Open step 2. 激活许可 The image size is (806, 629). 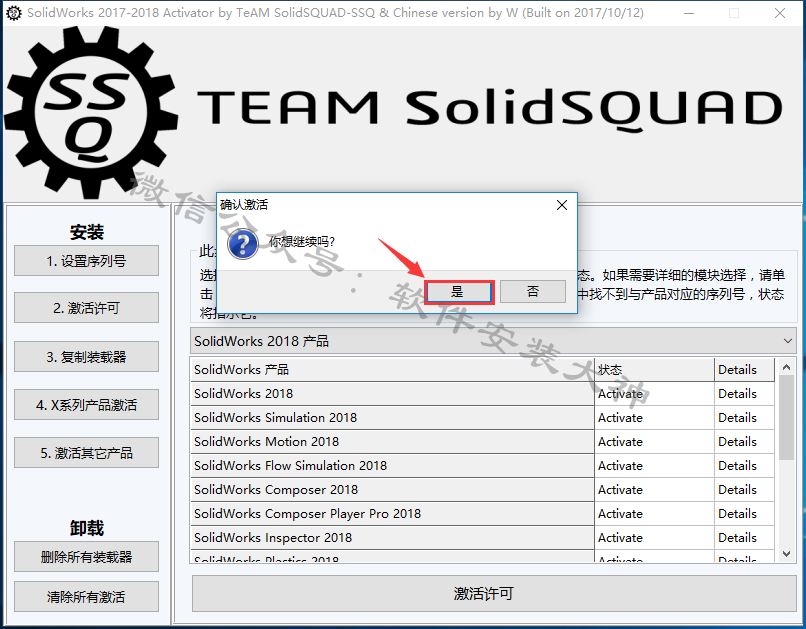pos(86,308)
